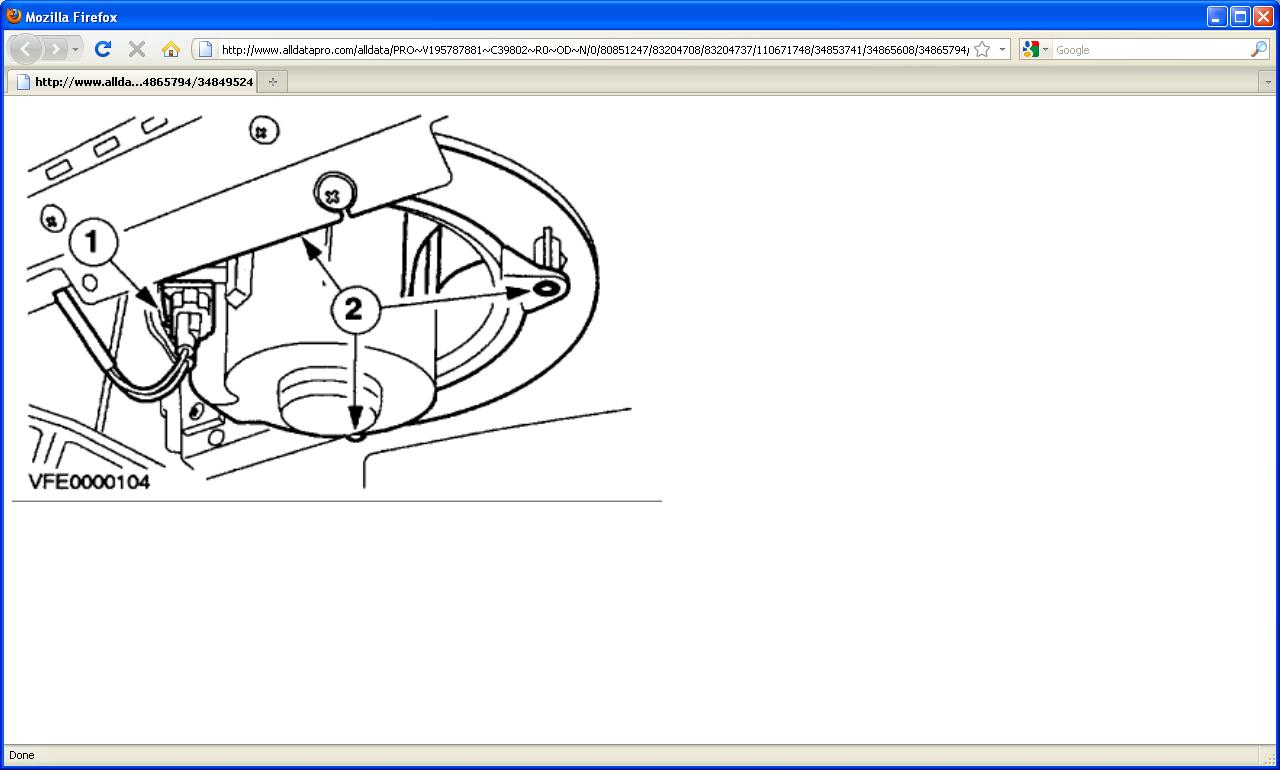Open a new tab
Screen dimensions: 1280x770
[x=273, y=82]
